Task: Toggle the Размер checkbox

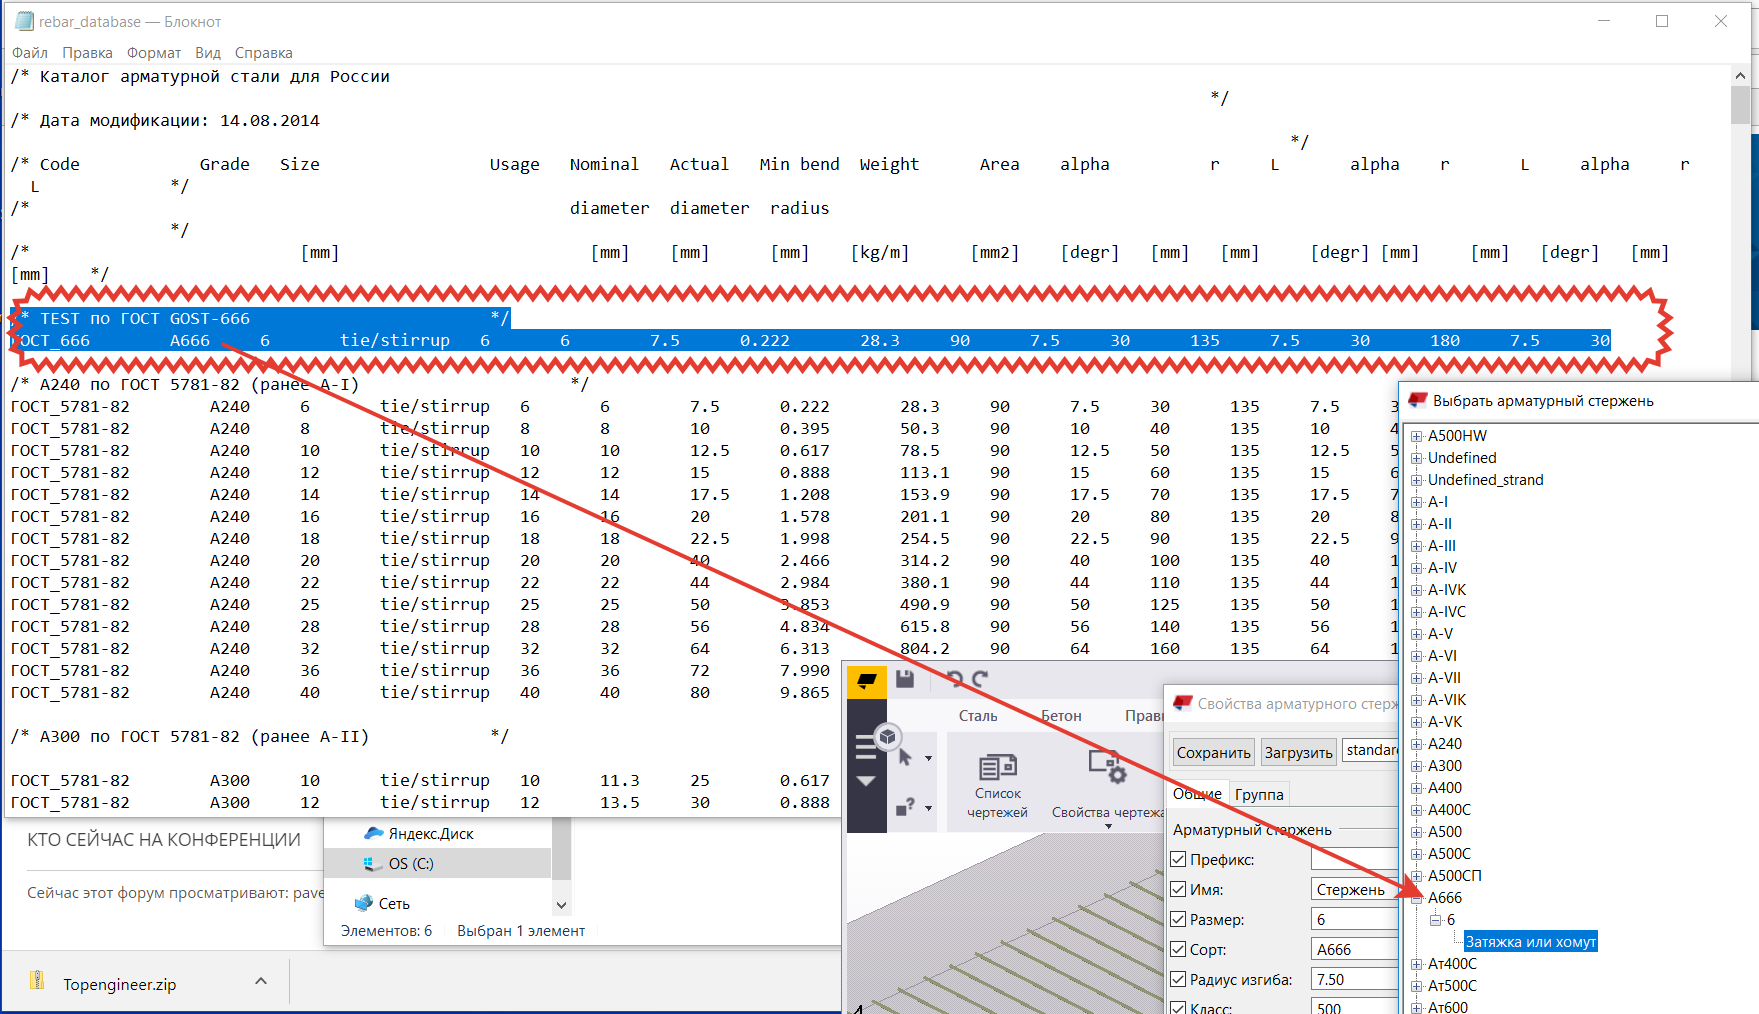Action: [1178, 920]
